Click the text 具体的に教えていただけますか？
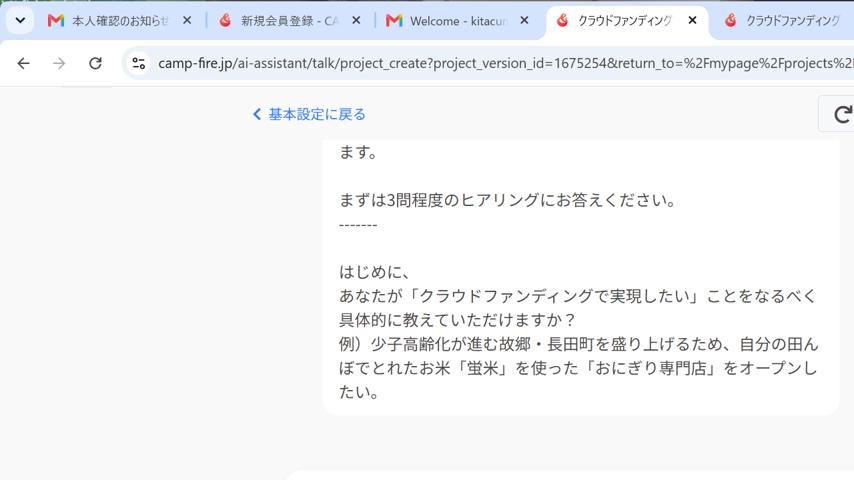854x480 pixels. click(458, 320)
